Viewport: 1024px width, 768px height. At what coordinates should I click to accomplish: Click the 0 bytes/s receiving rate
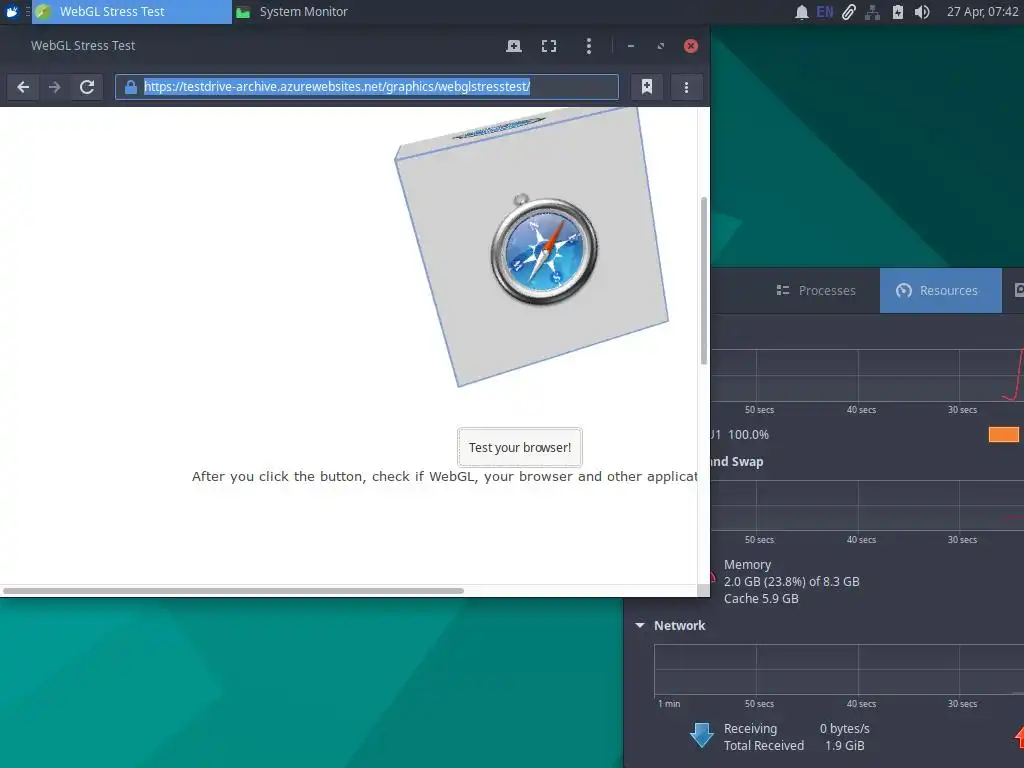[x=844, y=729]
